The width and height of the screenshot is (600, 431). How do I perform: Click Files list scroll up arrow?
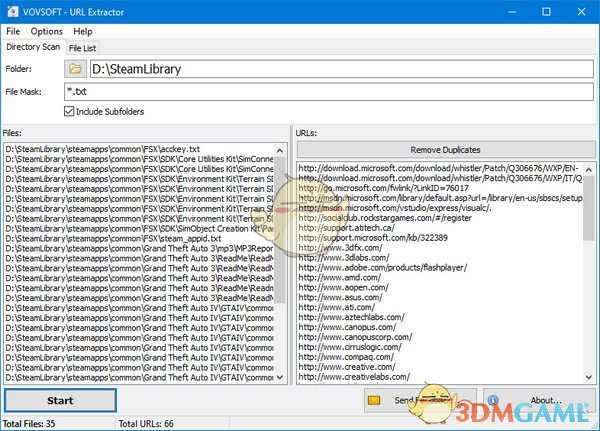pyautogui.click(x=280, y=150)
